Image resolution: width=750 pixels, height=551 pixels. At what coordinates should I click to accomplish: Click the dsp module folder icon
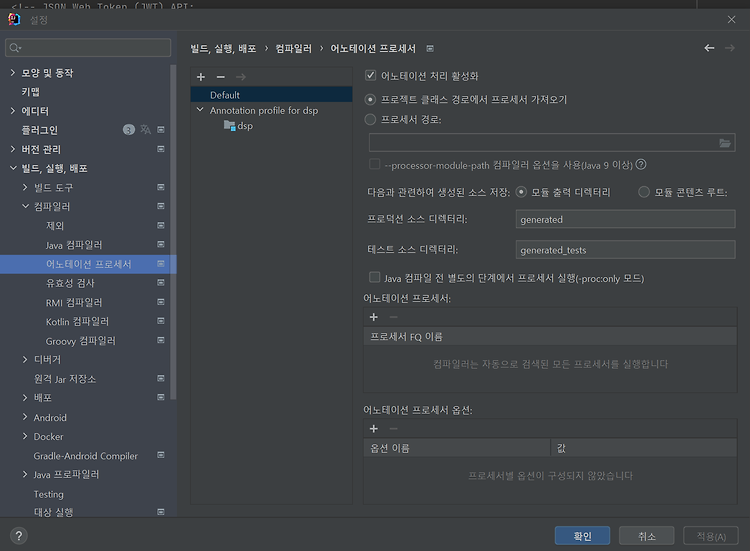[230, 126]
